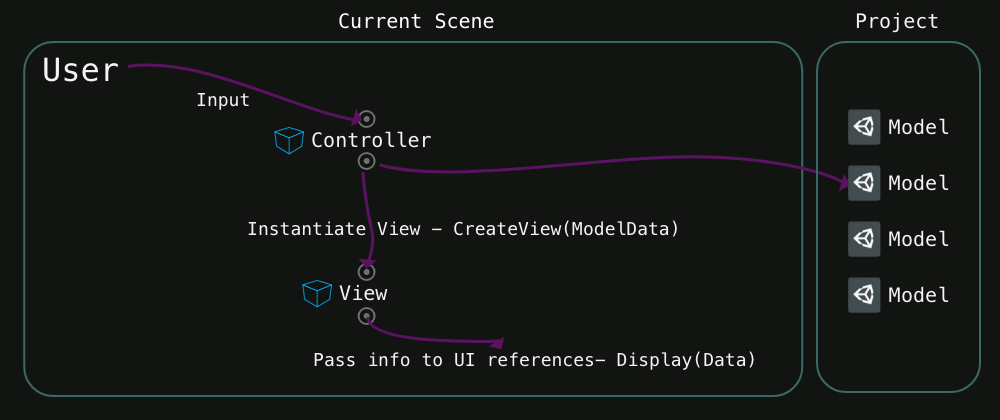Click the blue cube icon beside View
Screen dimensions: 1000x420
tap(316, 293)
